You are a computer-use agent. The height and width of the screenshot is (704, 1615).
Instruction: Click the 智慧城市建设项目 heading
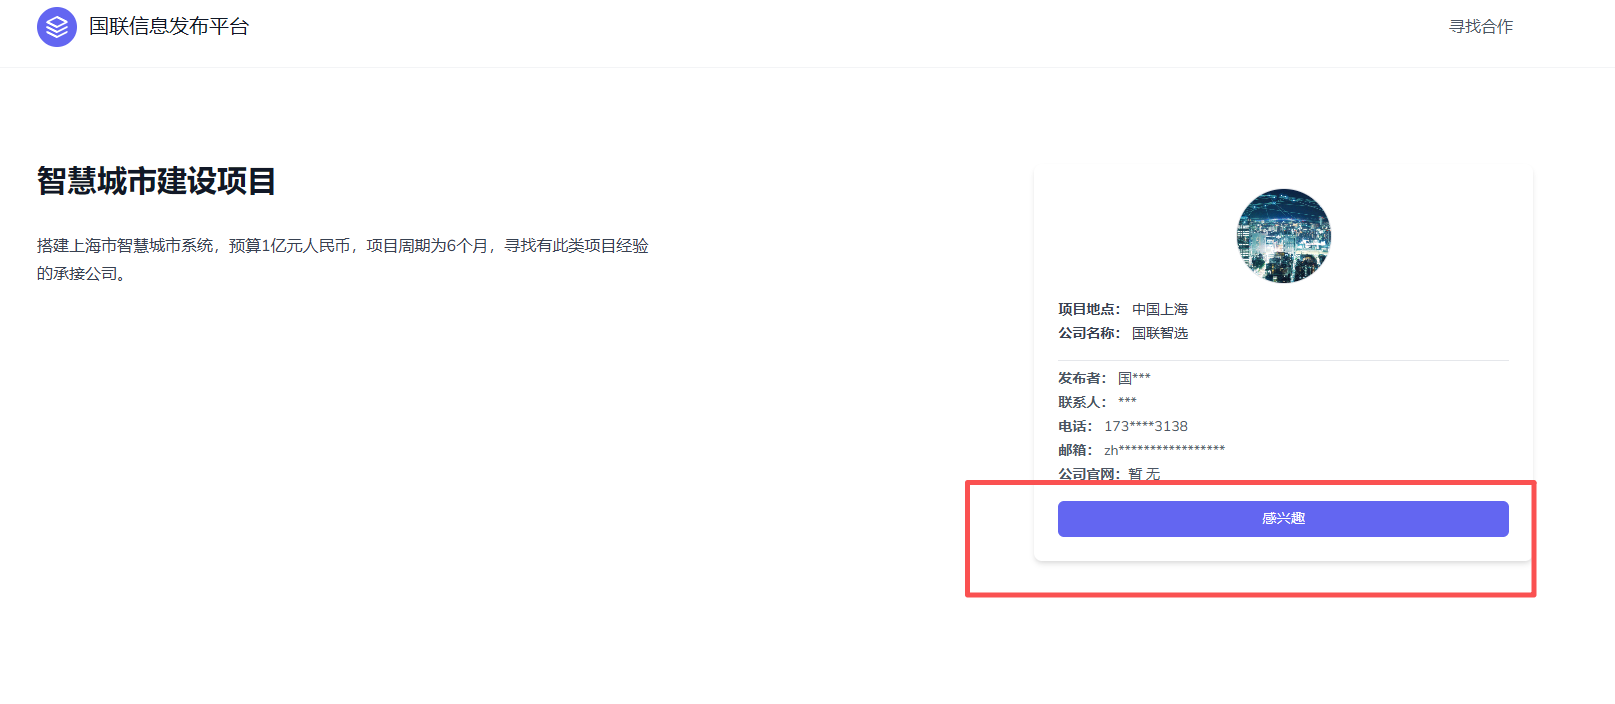coord(157,181)
